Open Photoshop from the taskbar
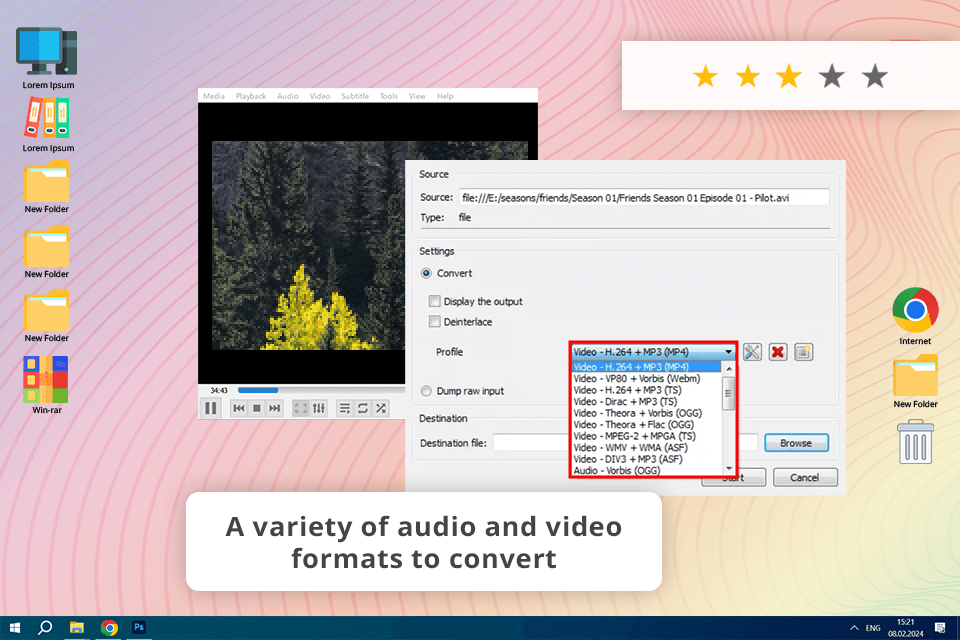This screenshot has width=960, height=640. [139, 627]
